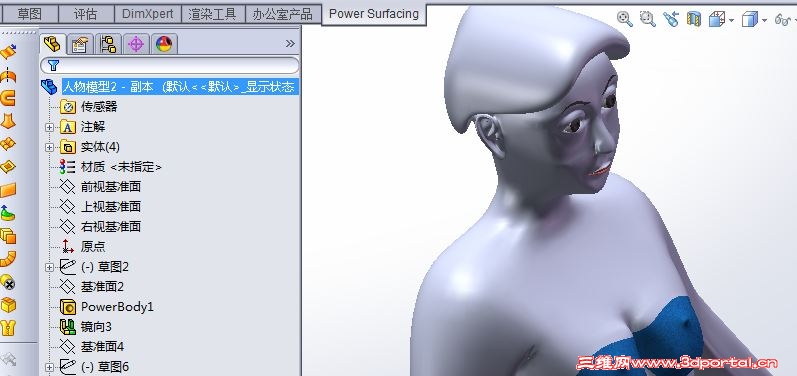Click Zoom to Fit magnifier icon

tap(625, 19)
